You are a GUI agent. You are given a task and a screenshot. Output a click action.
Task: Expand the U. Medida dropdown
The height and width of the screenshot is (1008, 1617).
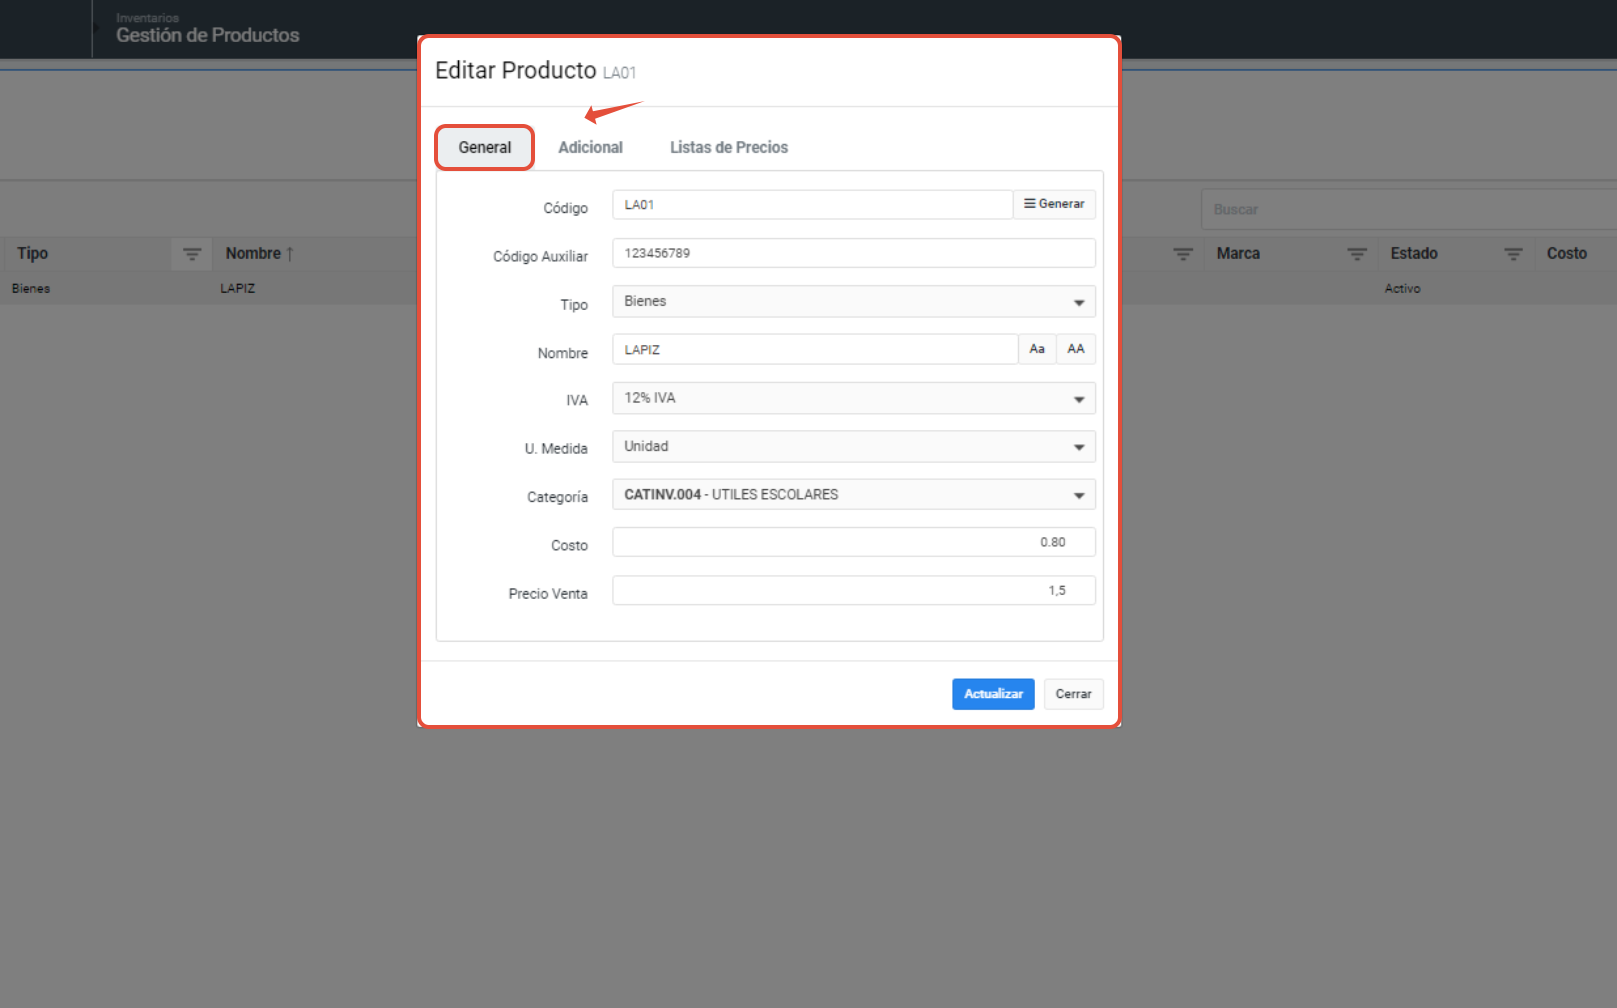(x=854, y=446)
